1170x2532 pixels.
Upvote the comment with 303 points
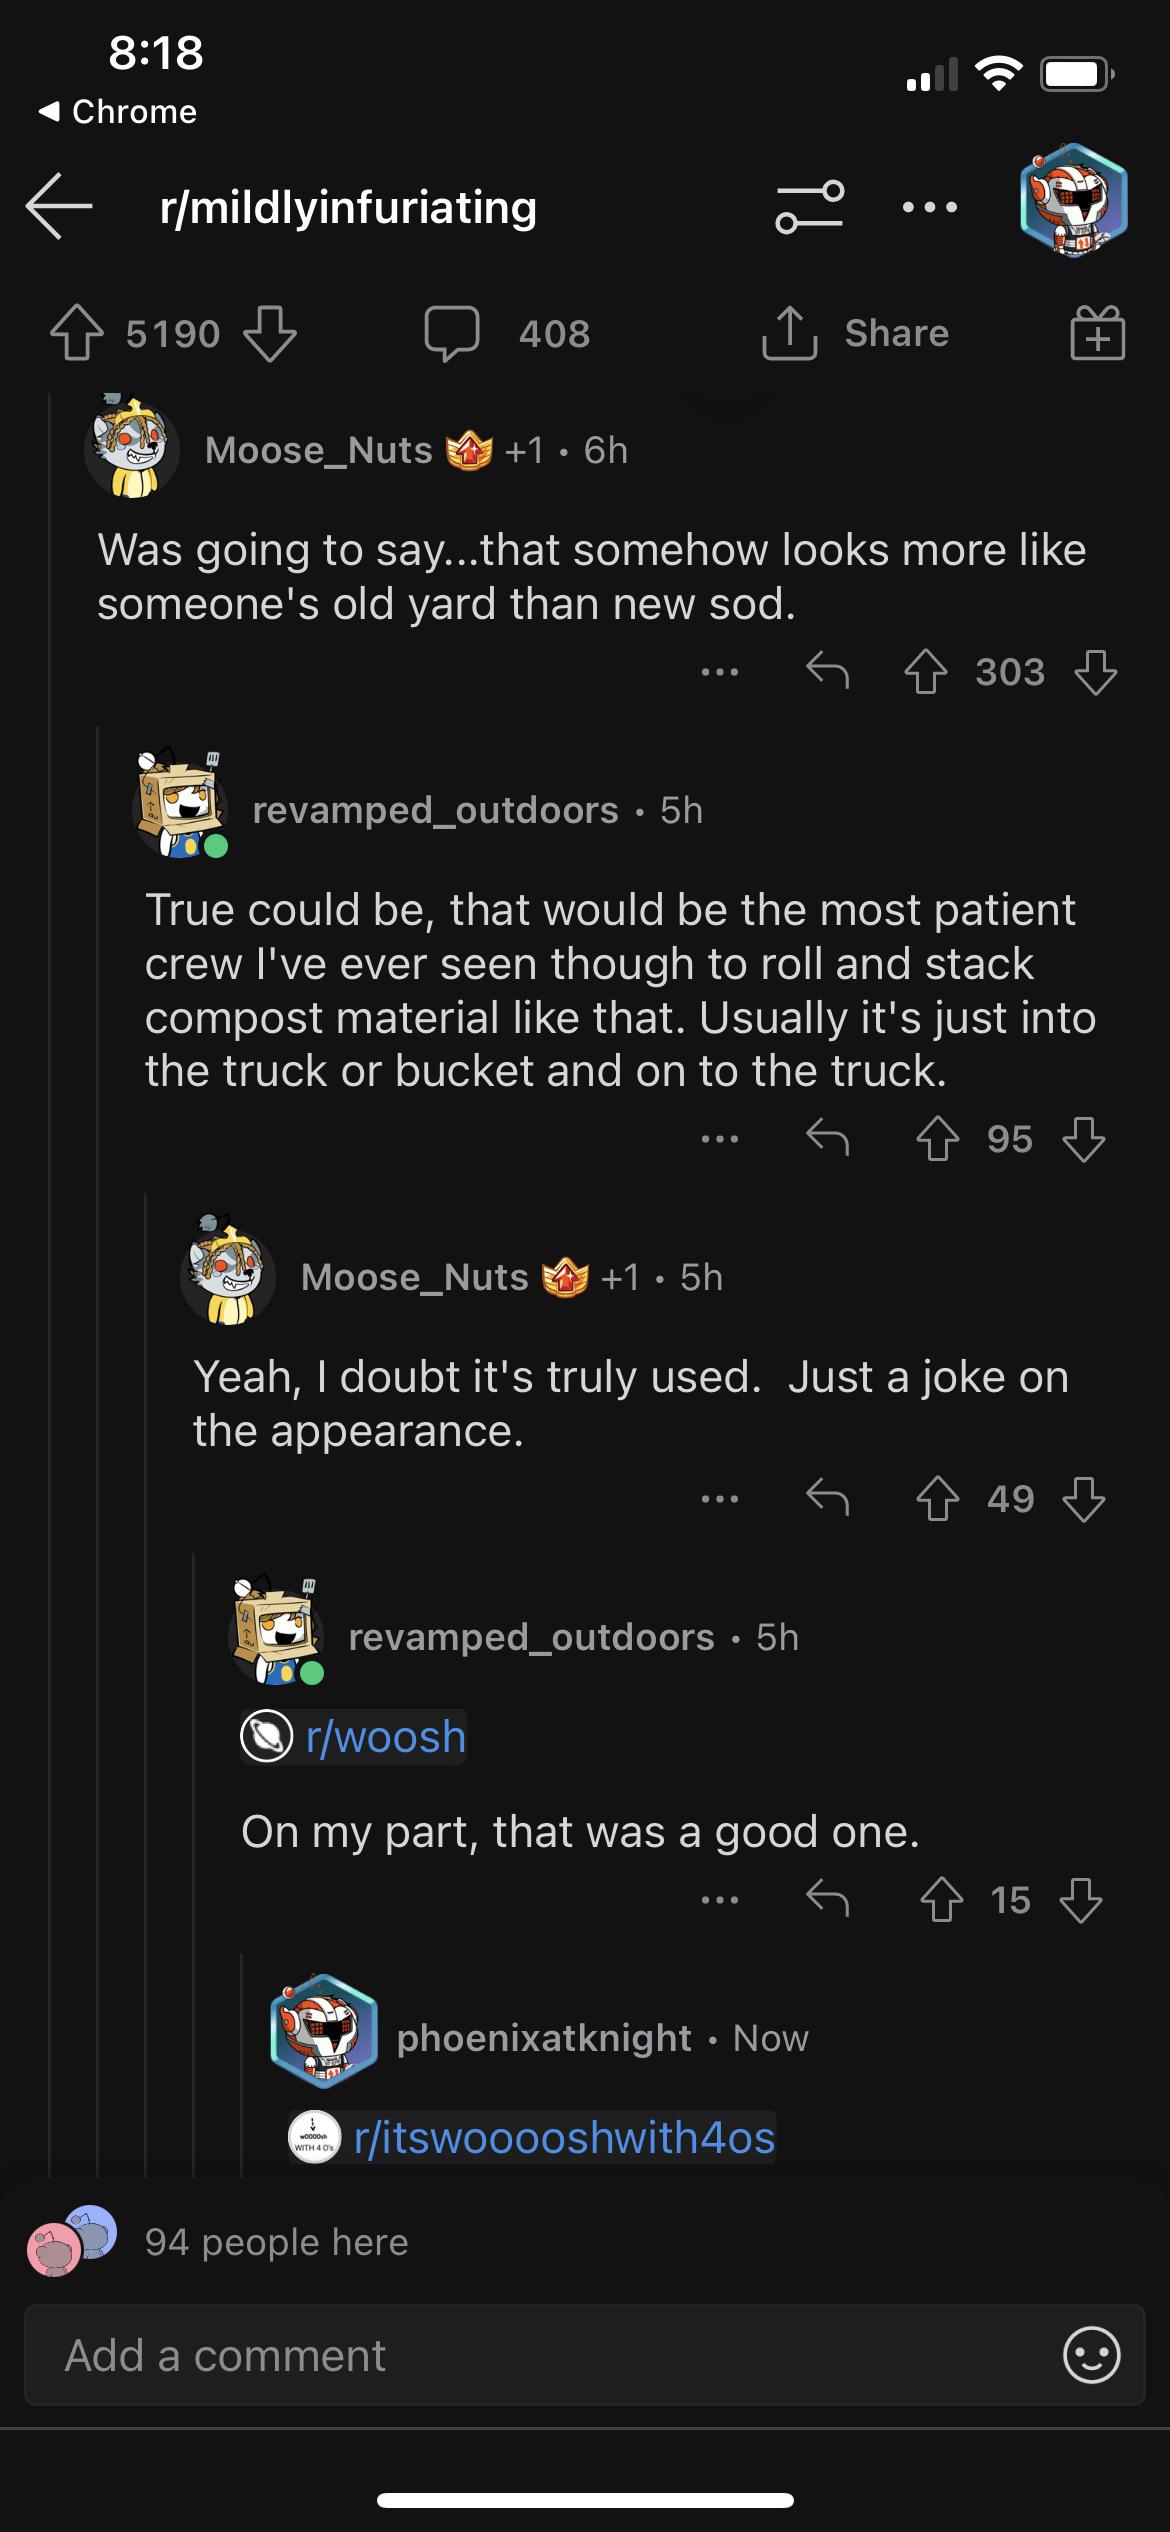click(x=926, y=671)
